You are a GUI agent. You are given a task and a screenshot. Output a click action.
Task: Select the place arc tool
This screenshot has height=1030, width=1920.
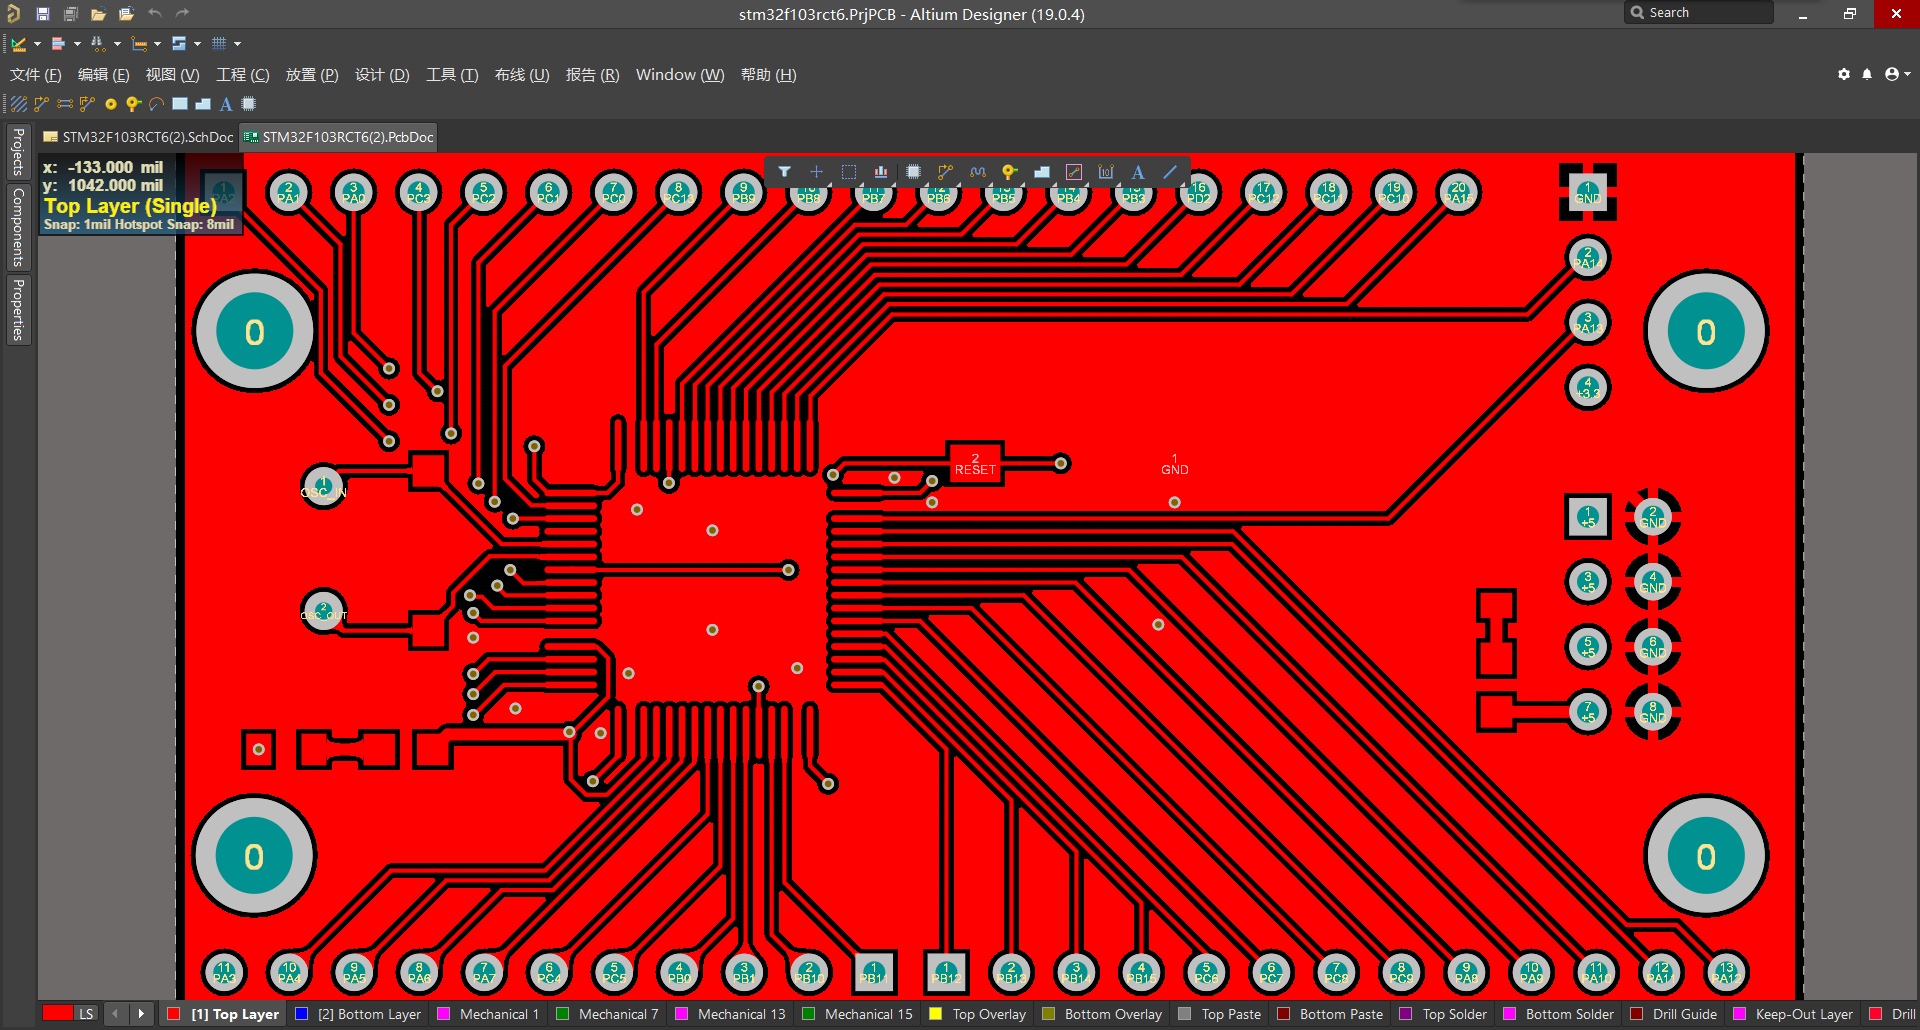tap(157, 104)
